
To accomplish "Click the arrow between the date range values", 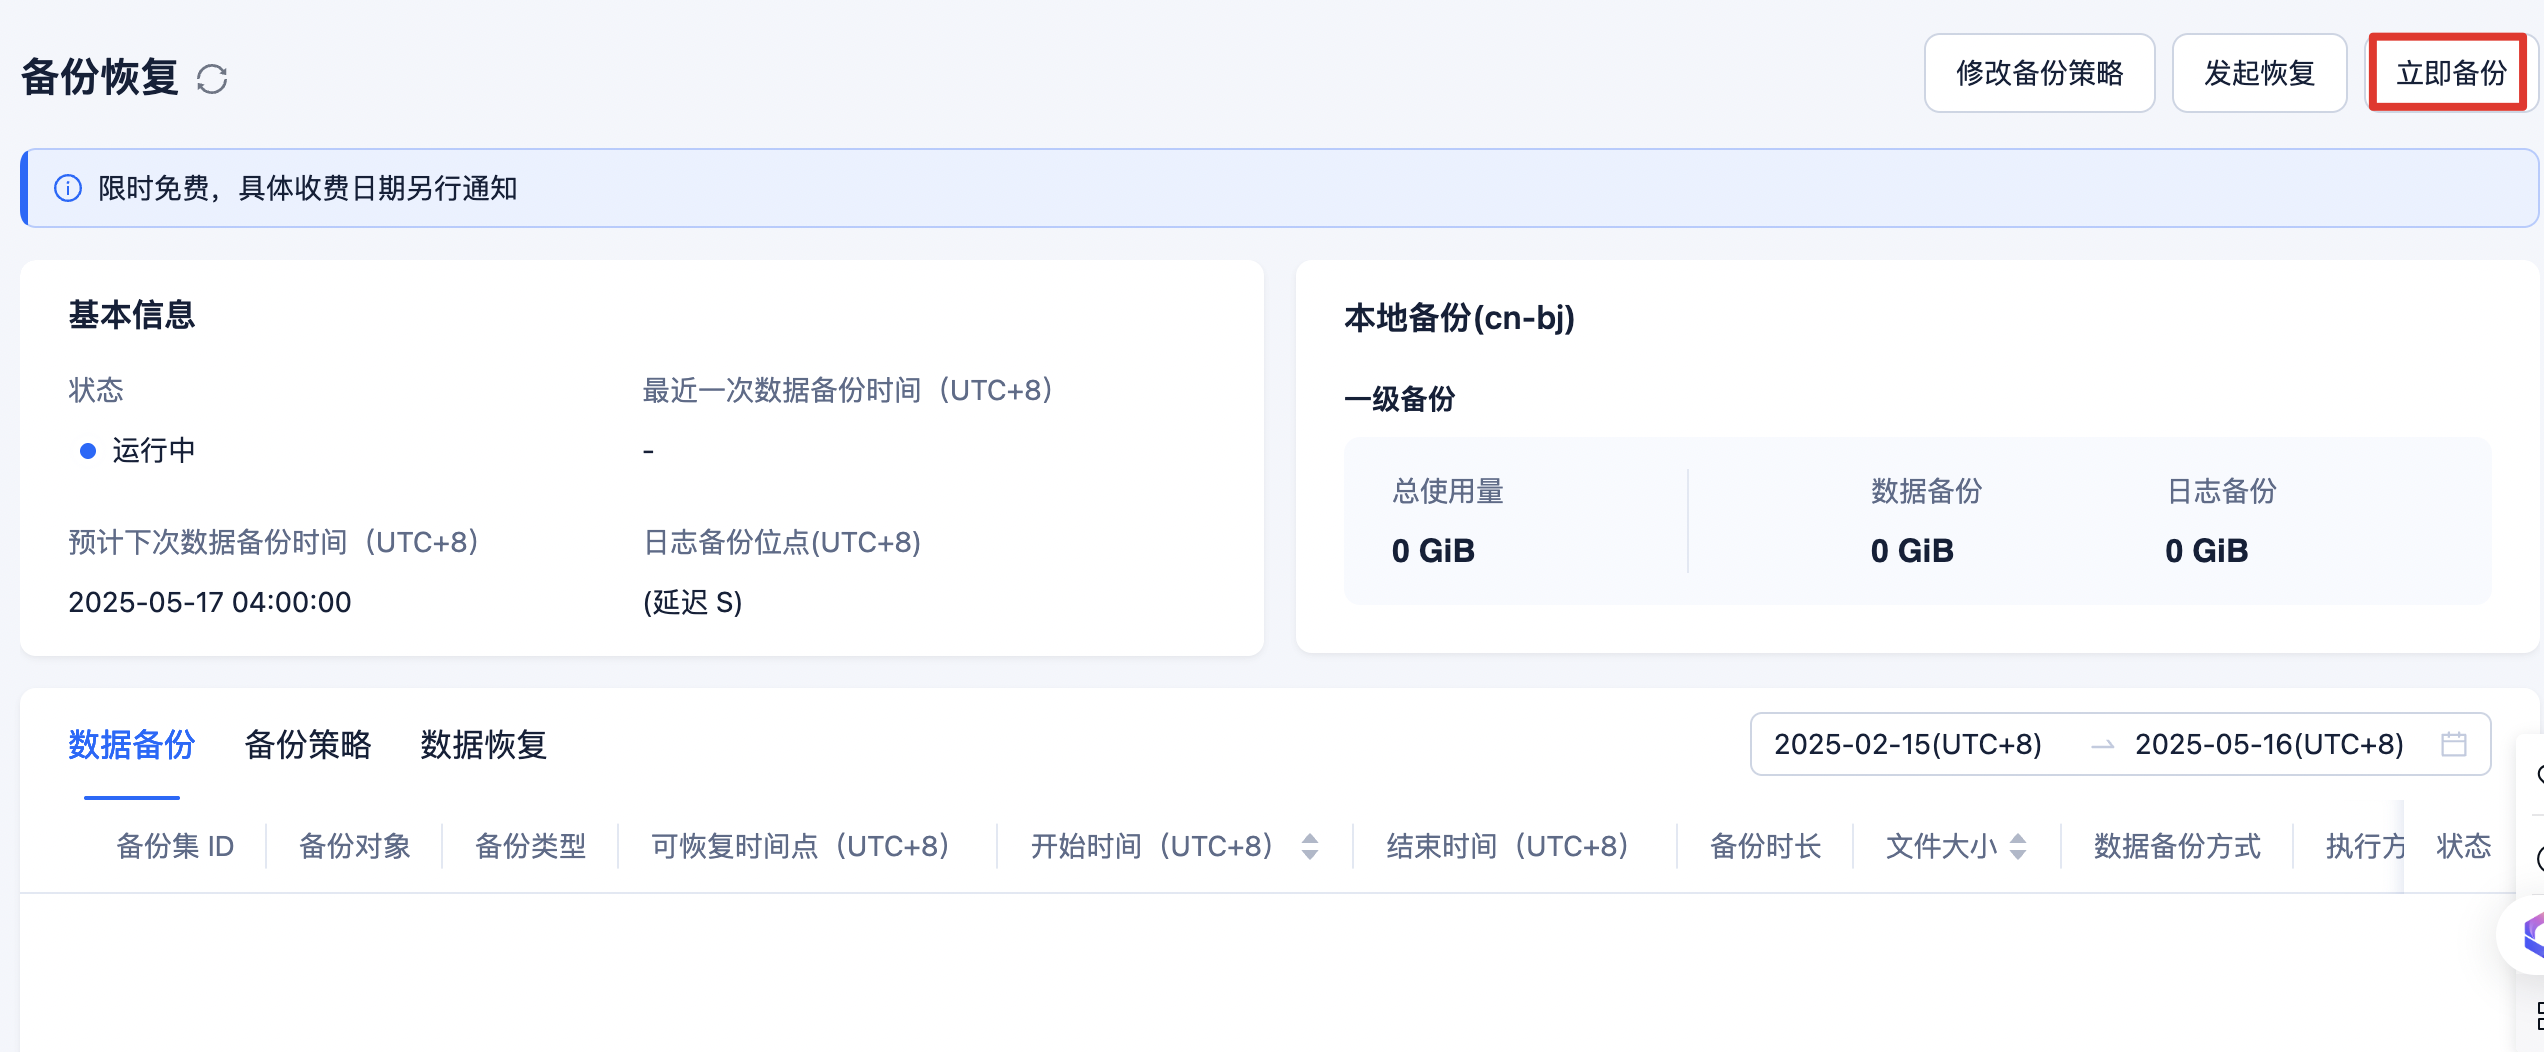I will coord(2102,745).
